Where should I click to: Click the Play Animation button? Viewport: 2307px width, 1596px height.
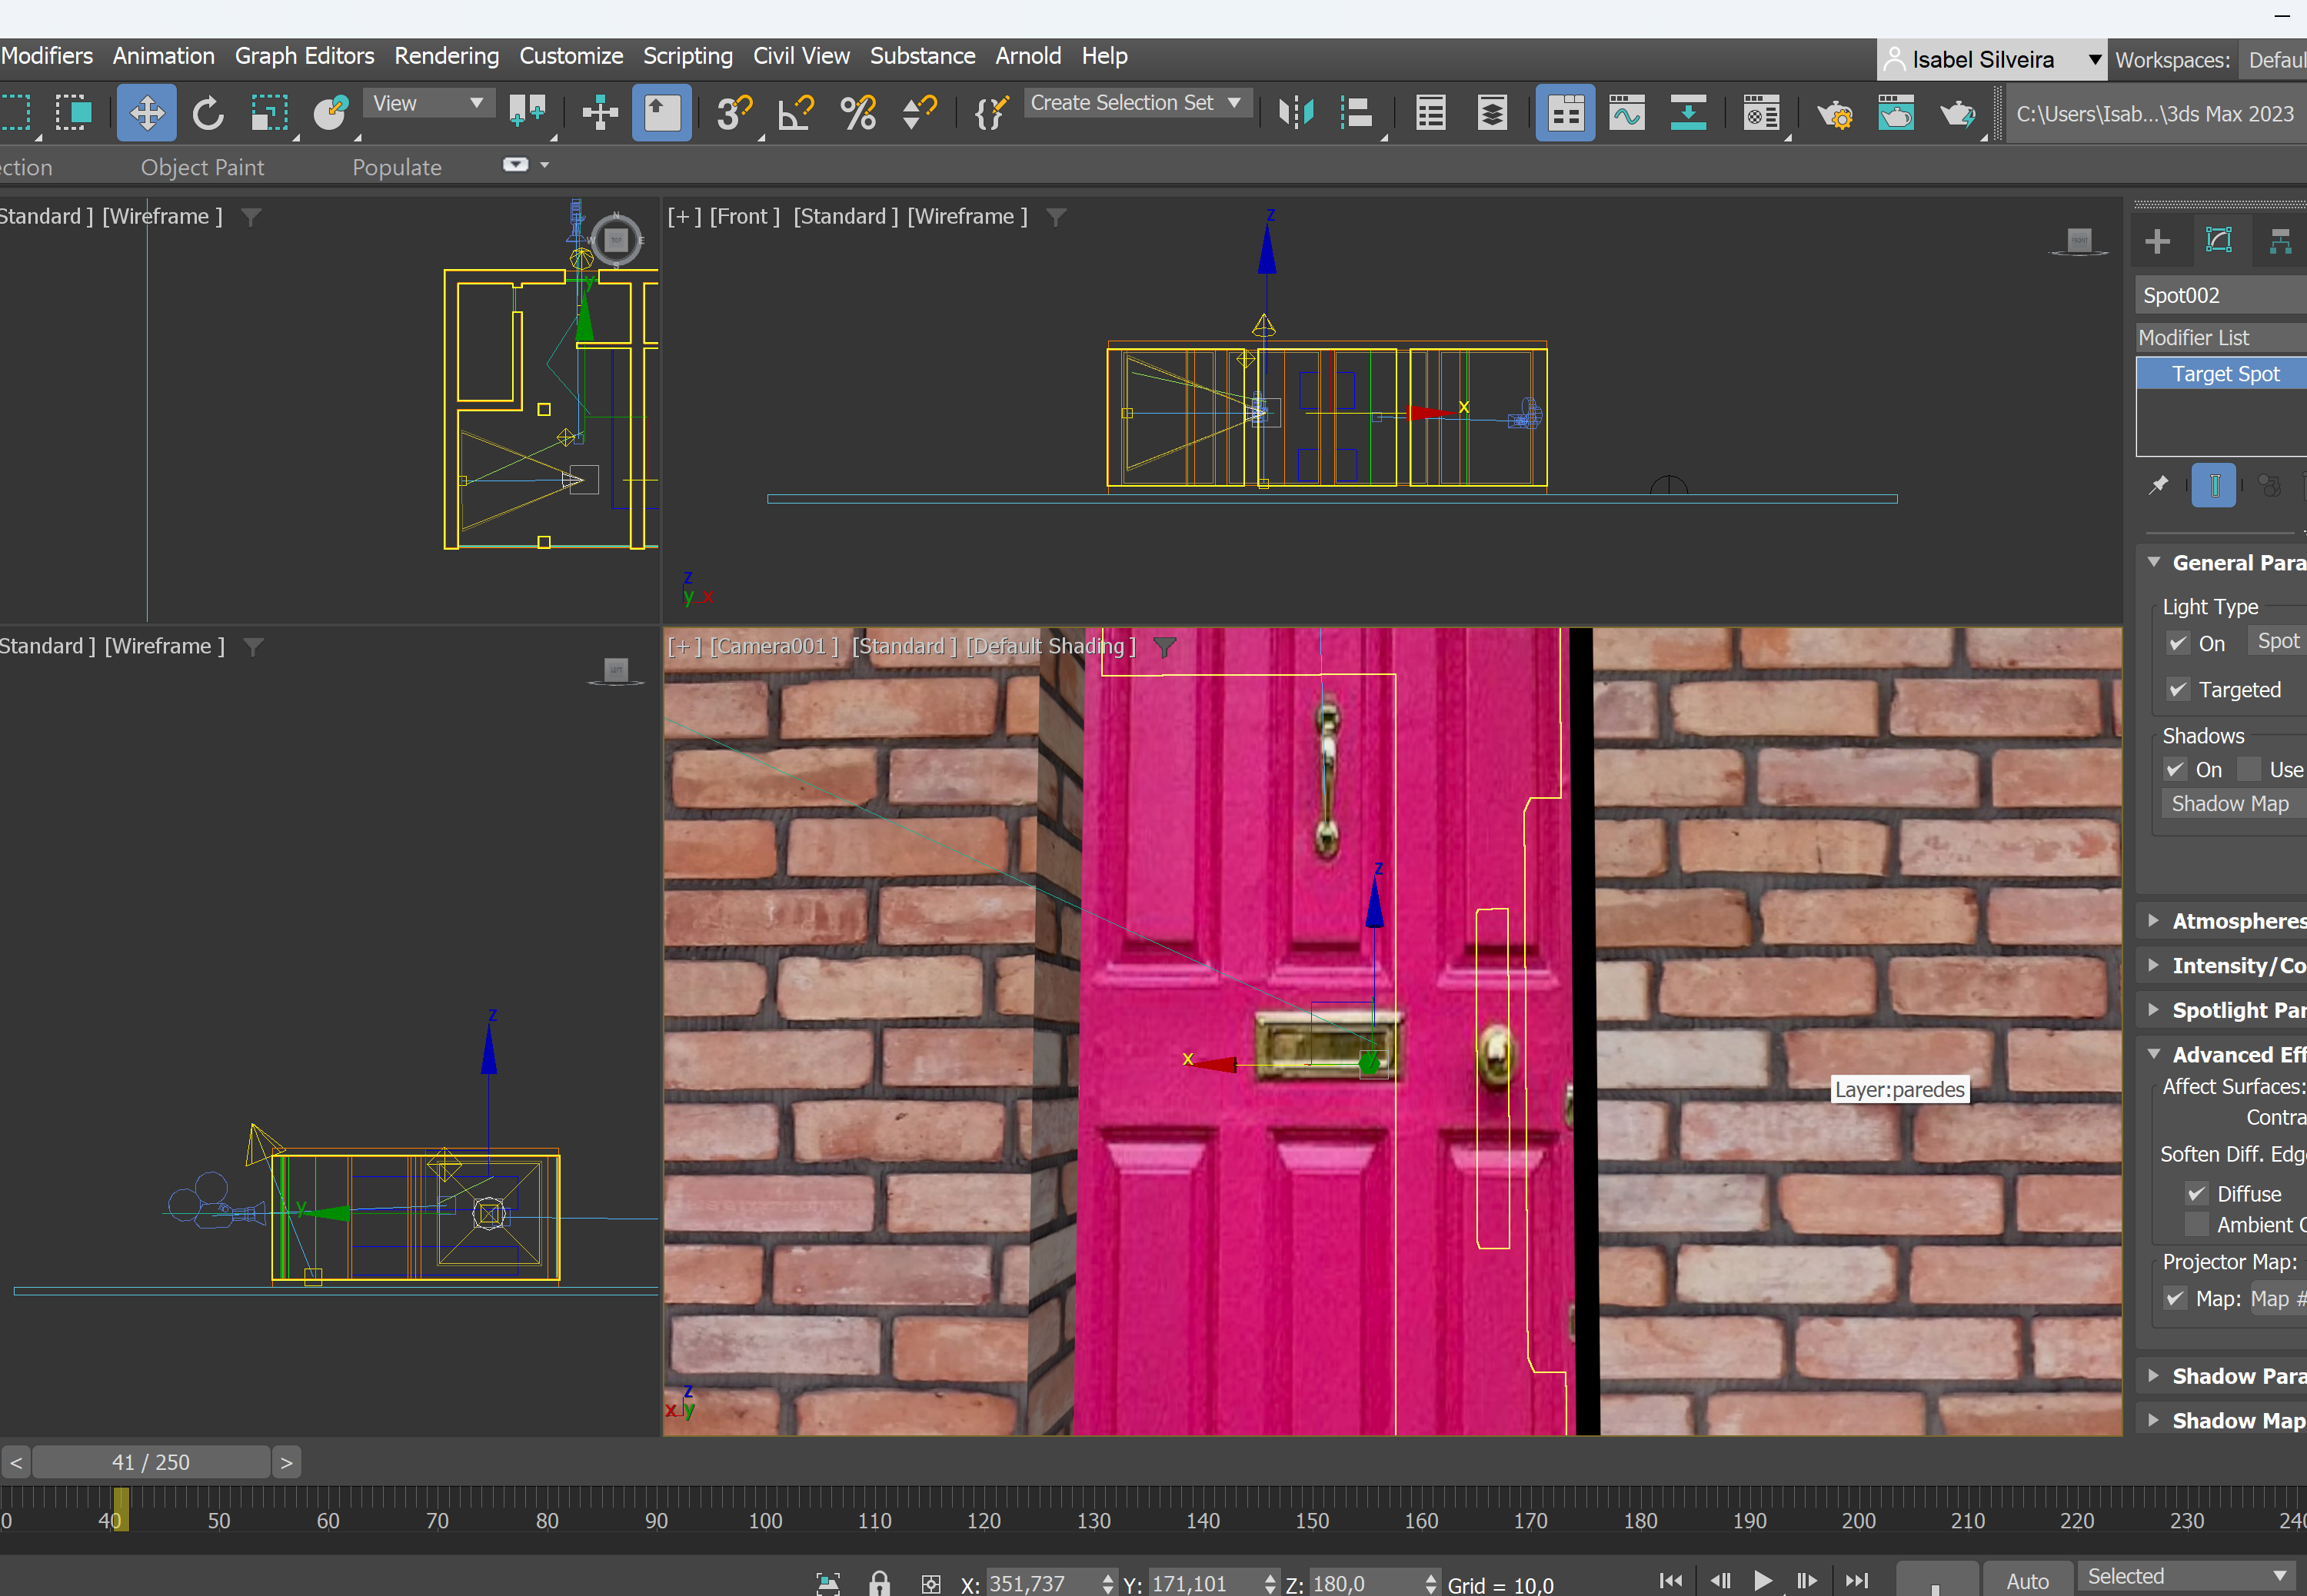point(1763,1580)
